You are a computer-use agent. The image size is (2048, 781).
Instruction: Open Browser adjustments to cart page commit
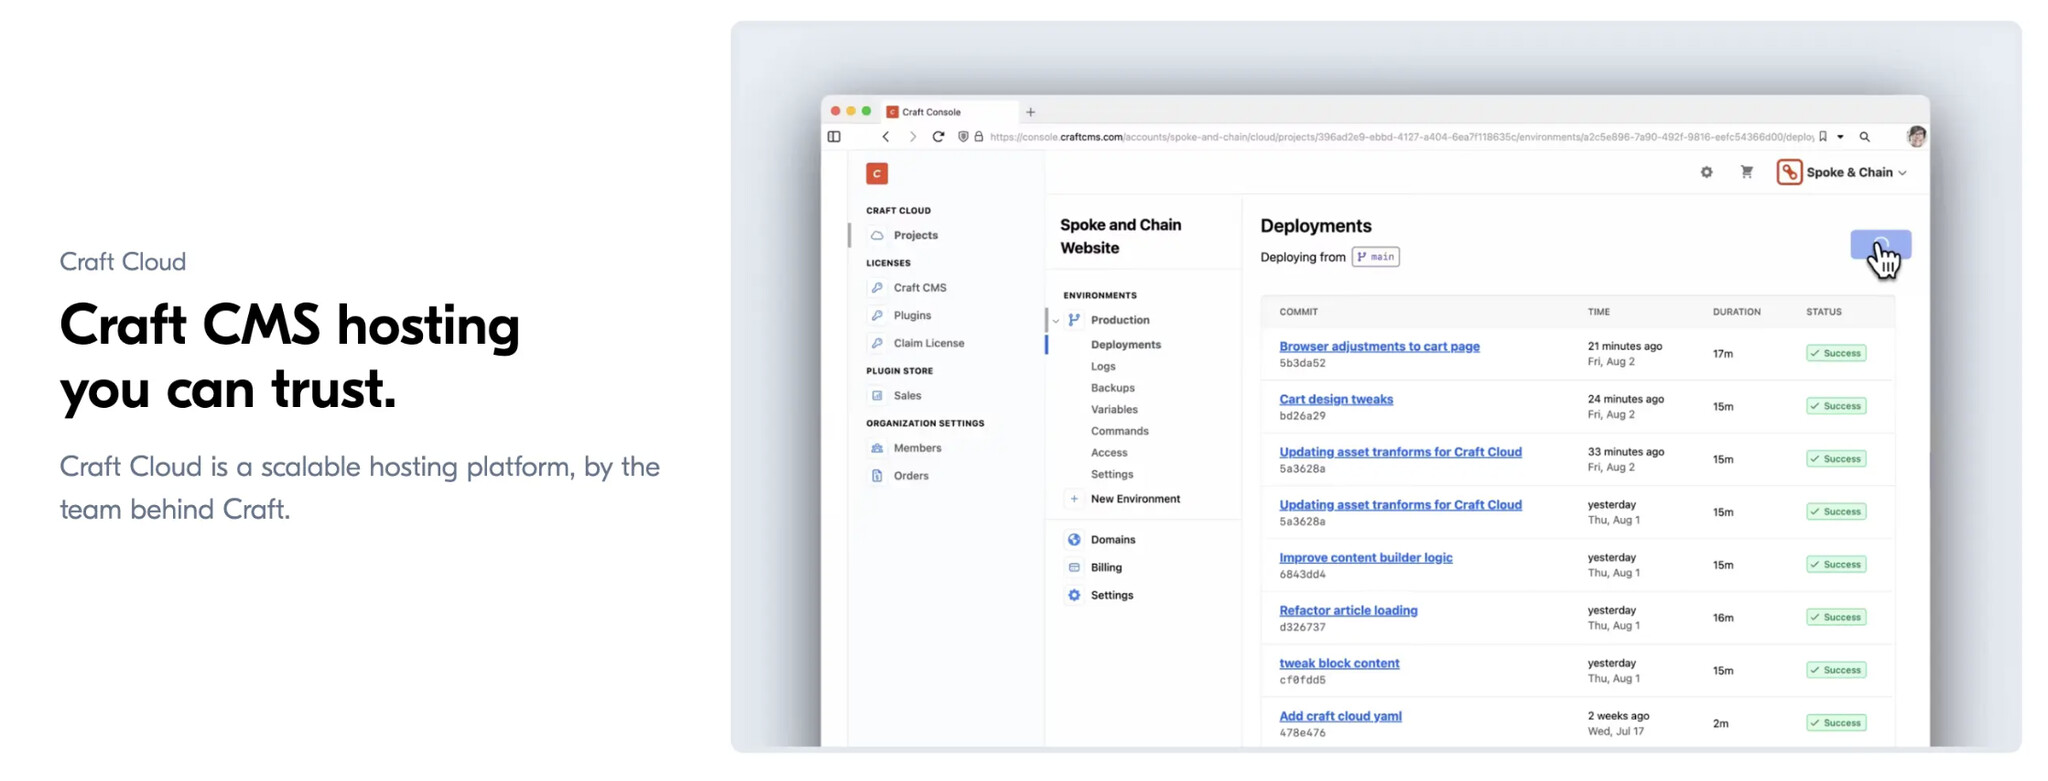click(x=1379, y=347)
